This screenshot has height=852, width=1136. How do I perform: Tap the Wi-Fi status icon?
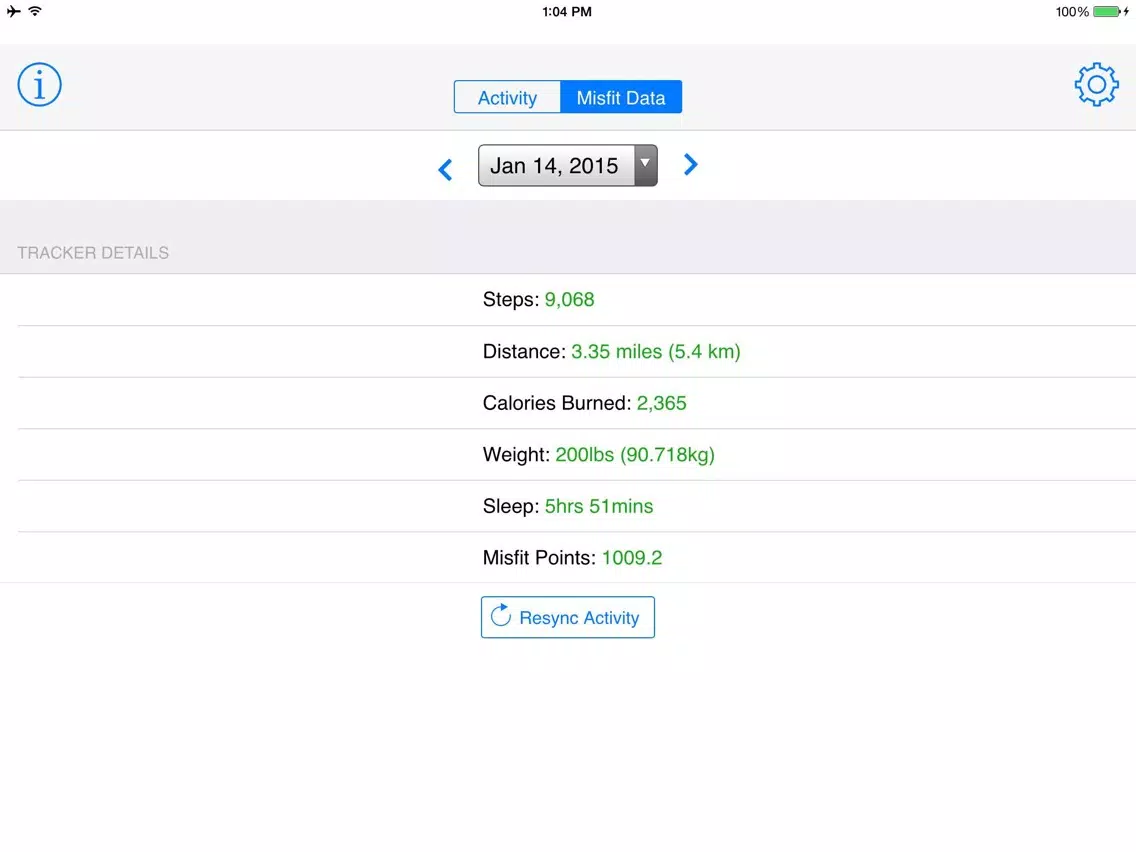35,11
